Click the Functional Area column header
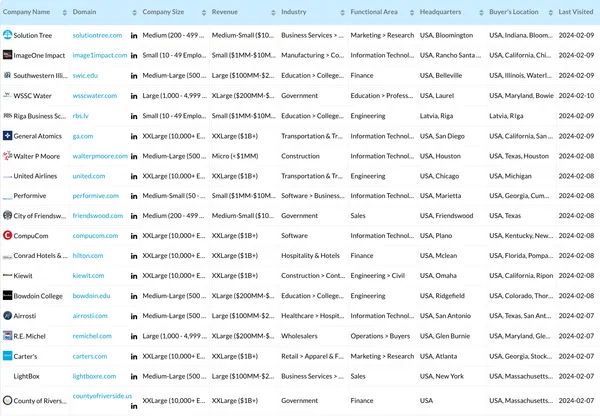 pos(374,12)
